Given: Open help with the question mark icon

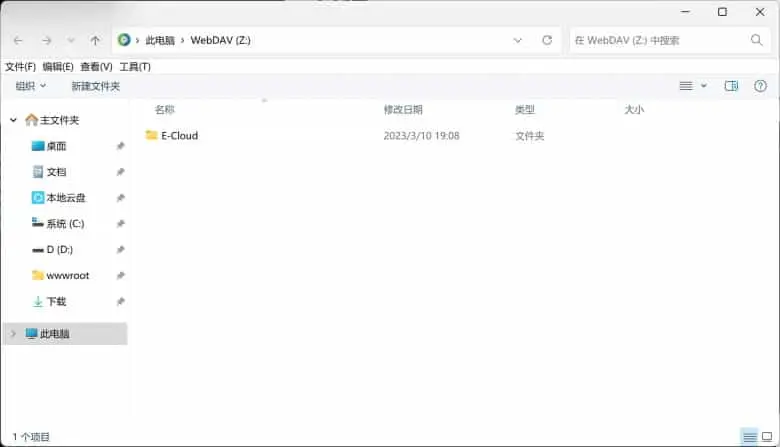Looking at the screenshot, I should 760,86.
